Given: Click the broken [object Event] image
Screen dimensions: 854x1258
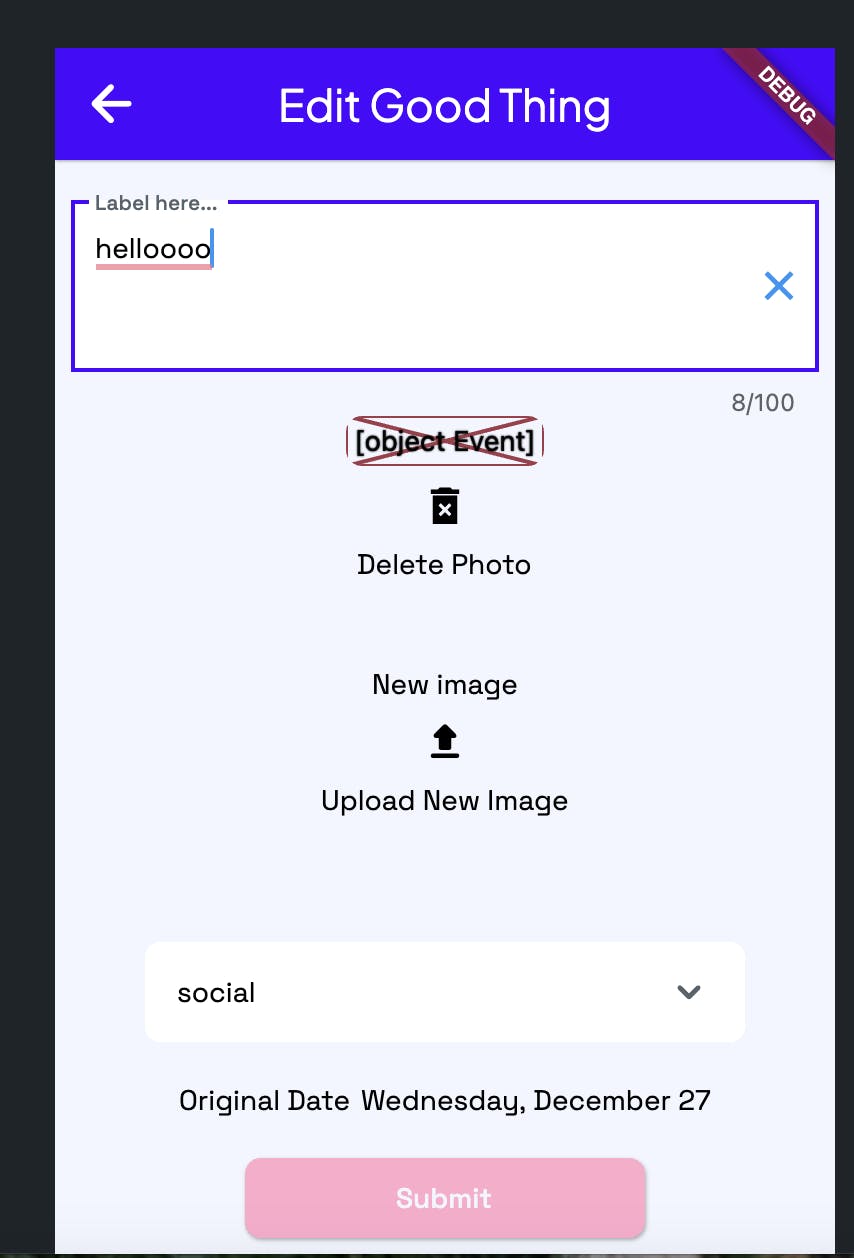Looking at the screenshot, I should click(x=444, y=441).
